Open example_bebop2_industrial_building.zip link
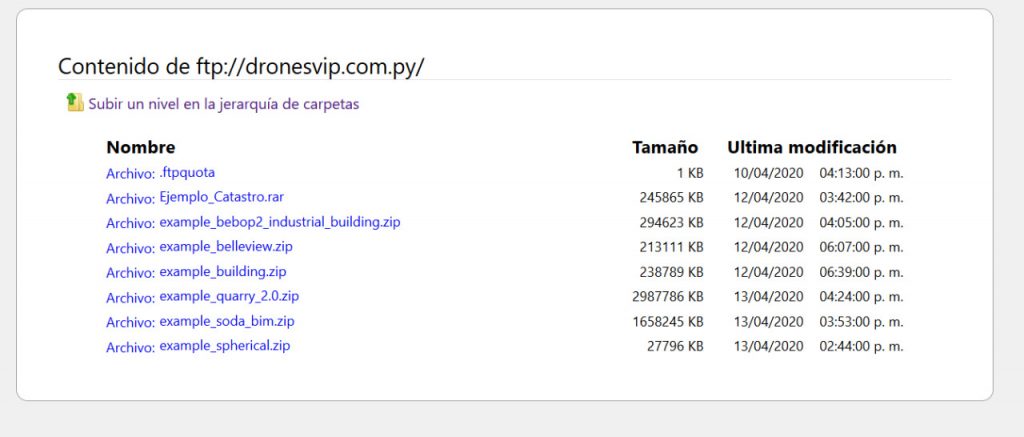Image resolution: width=1024 pixels, height=437 pixels. [x=279, y=222]
